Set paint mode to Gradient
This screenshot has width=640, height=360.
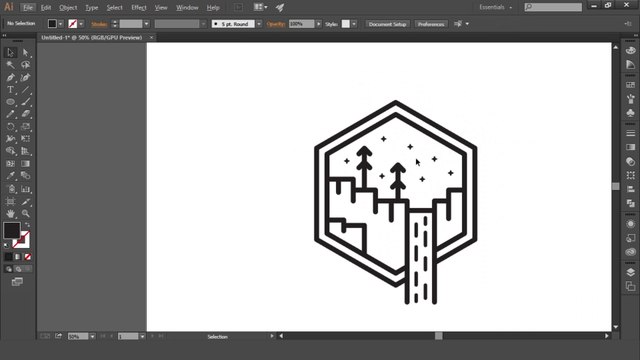18,257
